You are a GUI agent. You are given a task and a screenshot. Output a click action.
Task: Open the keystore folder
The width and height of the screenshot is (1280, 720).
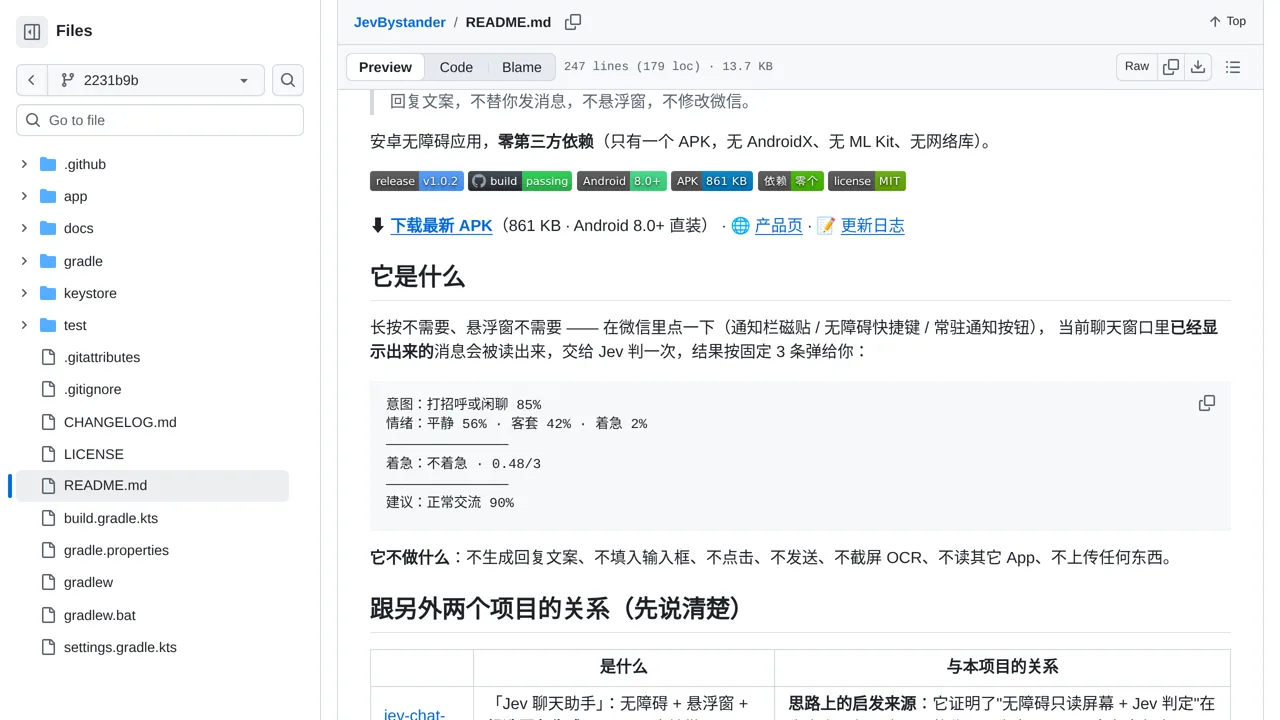90,293
